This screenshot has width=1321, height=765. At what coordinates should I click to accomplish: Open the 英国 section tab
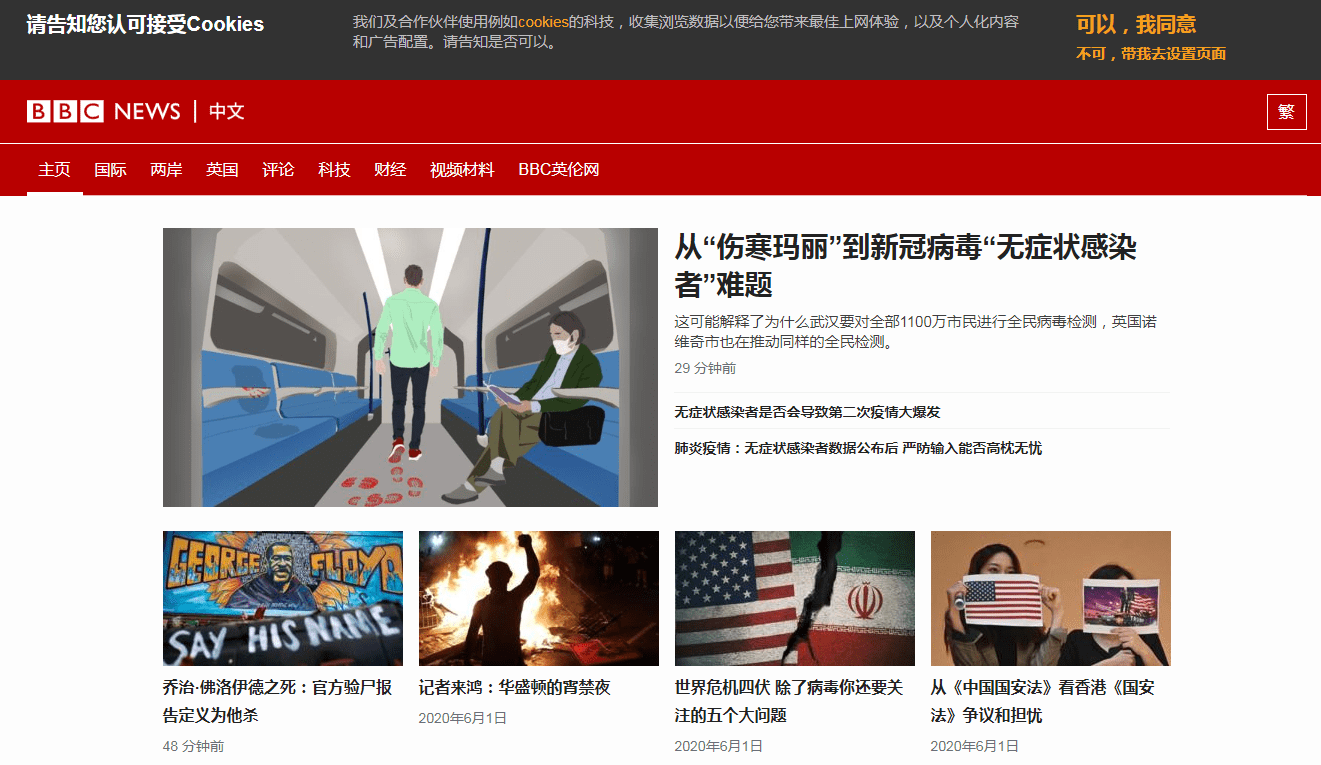[222, 170]
